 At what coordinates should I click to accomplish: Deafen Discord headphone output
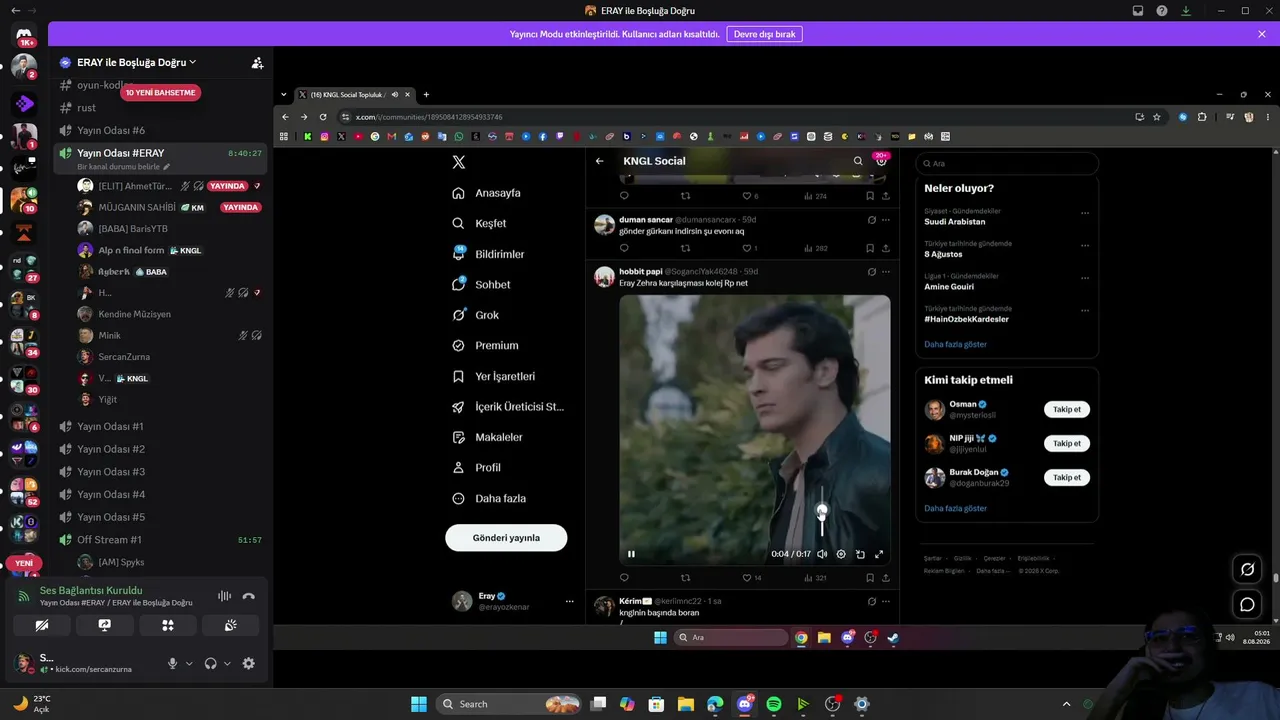pos(210,663)
